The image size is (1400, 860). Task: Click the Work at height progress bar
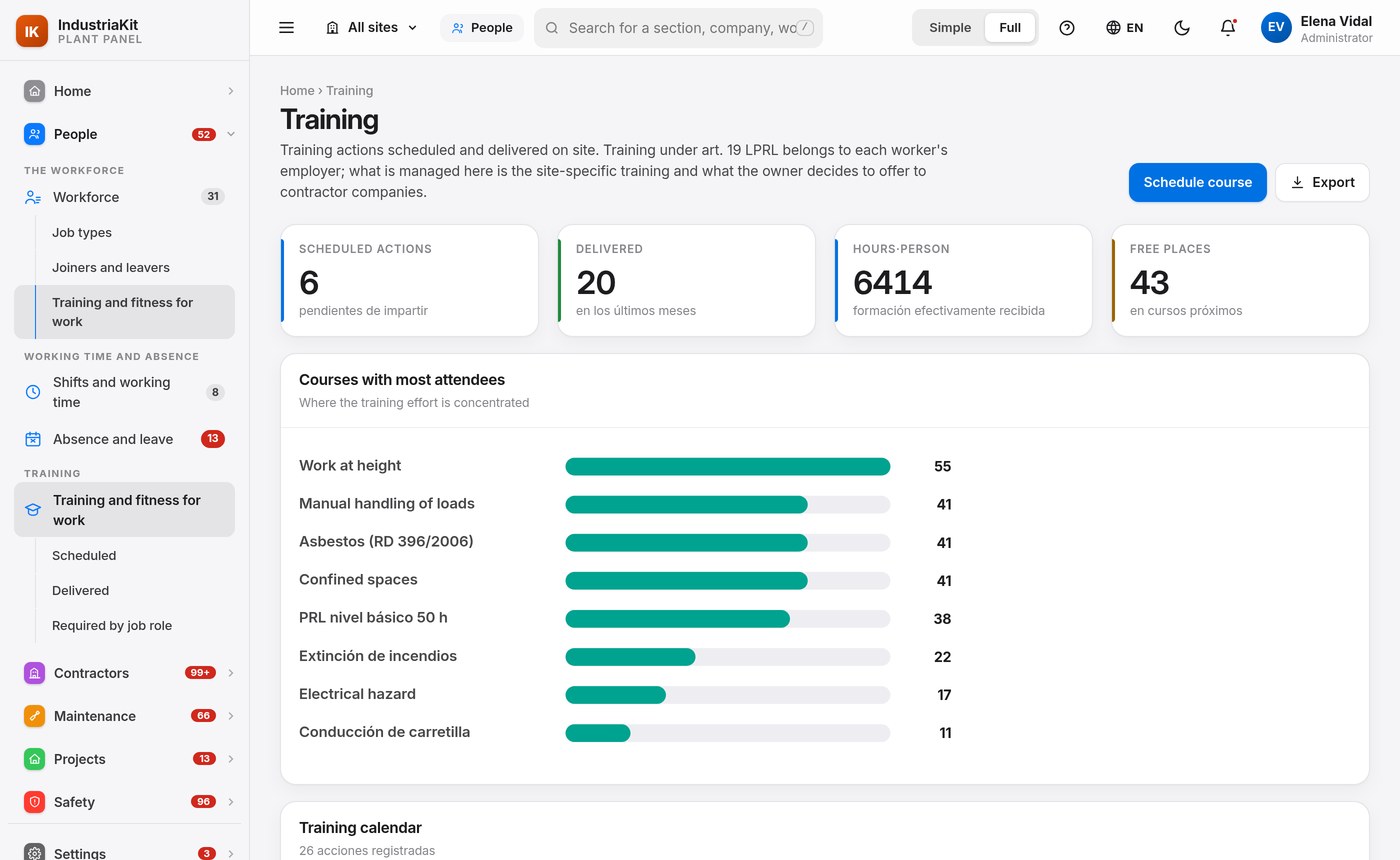728,466
